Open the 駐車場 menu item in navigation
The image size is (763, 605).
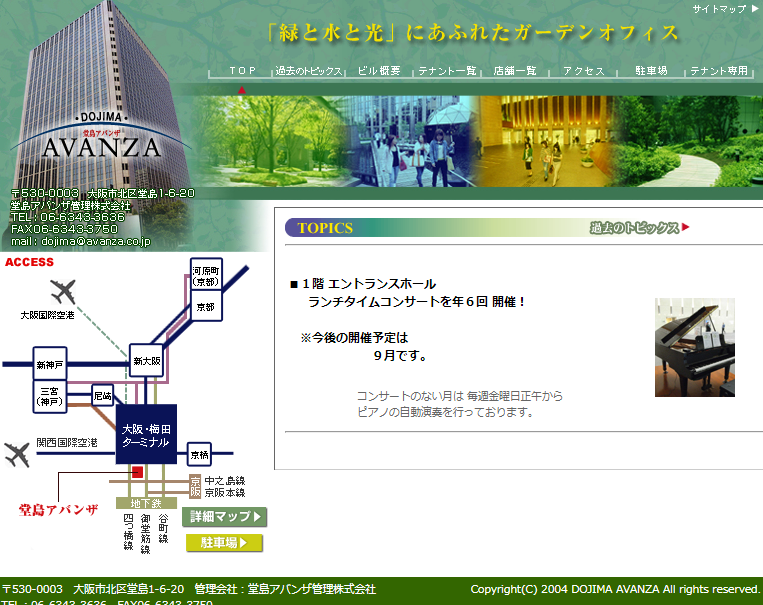pos(651,71)
